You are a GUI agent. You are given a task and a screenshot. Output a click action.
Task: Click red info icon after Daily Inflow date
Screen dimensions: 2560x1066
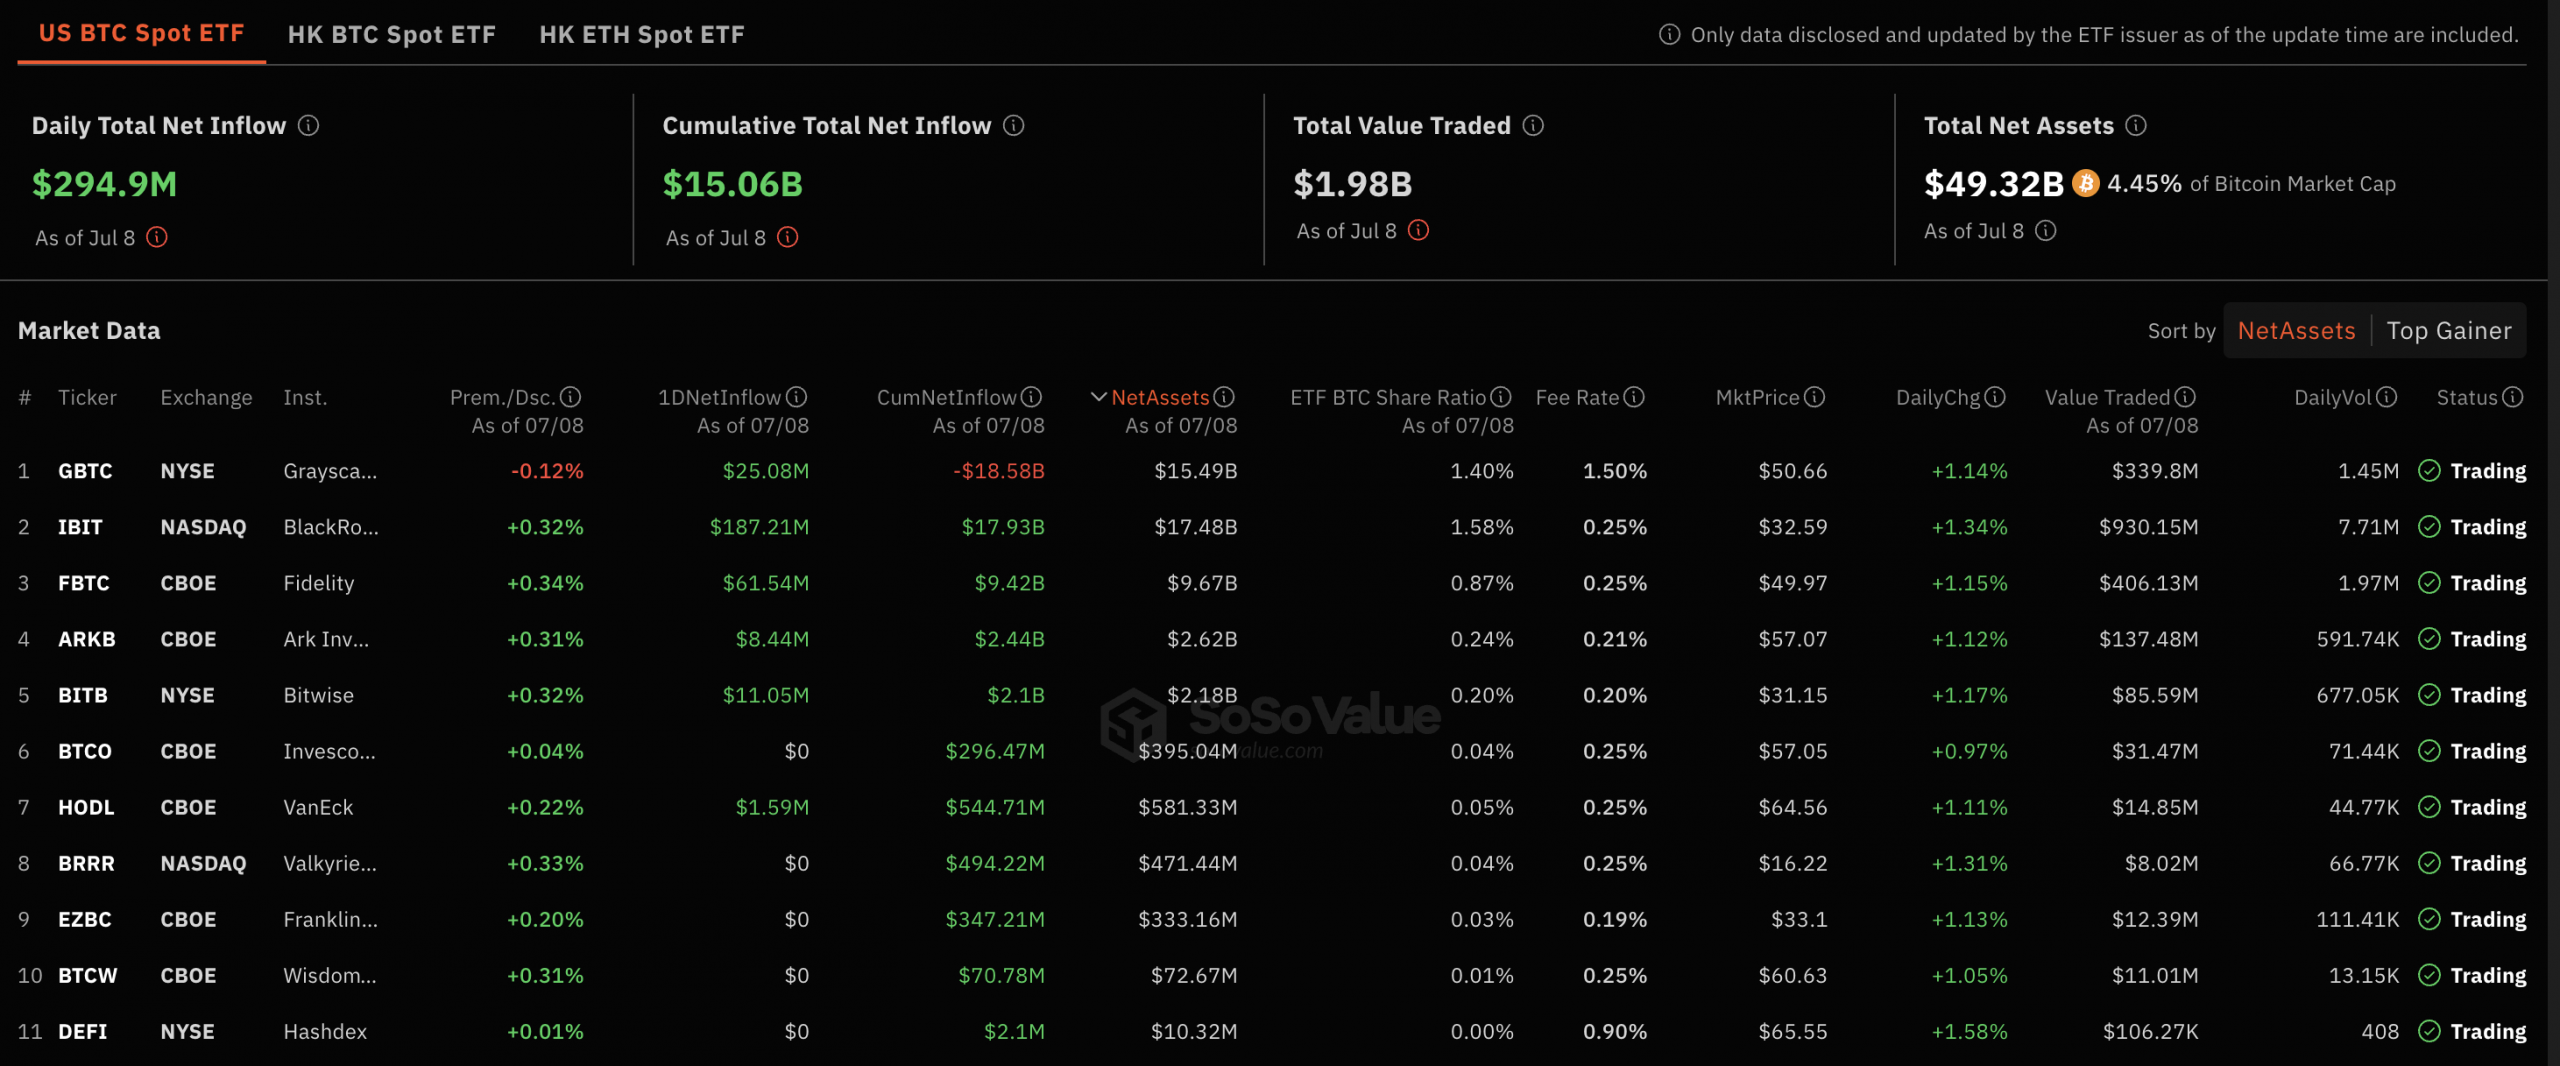[157, 237]
